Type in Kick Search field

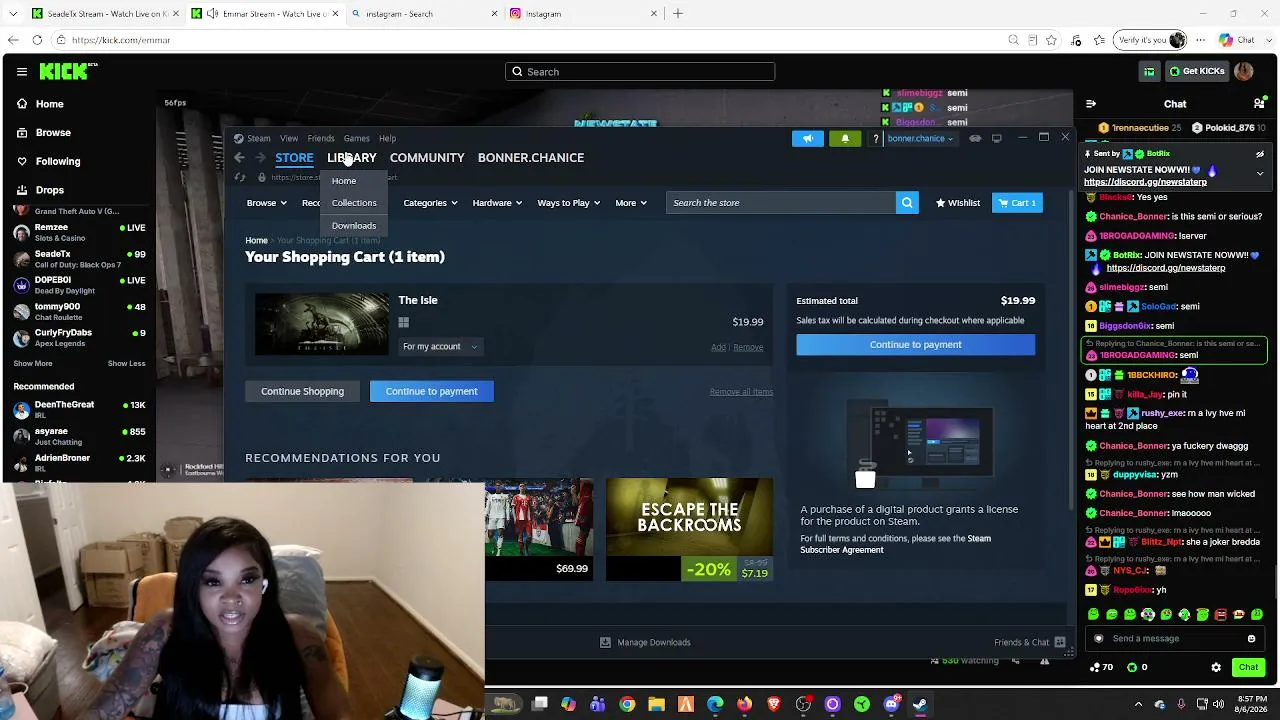click(640, 72)
